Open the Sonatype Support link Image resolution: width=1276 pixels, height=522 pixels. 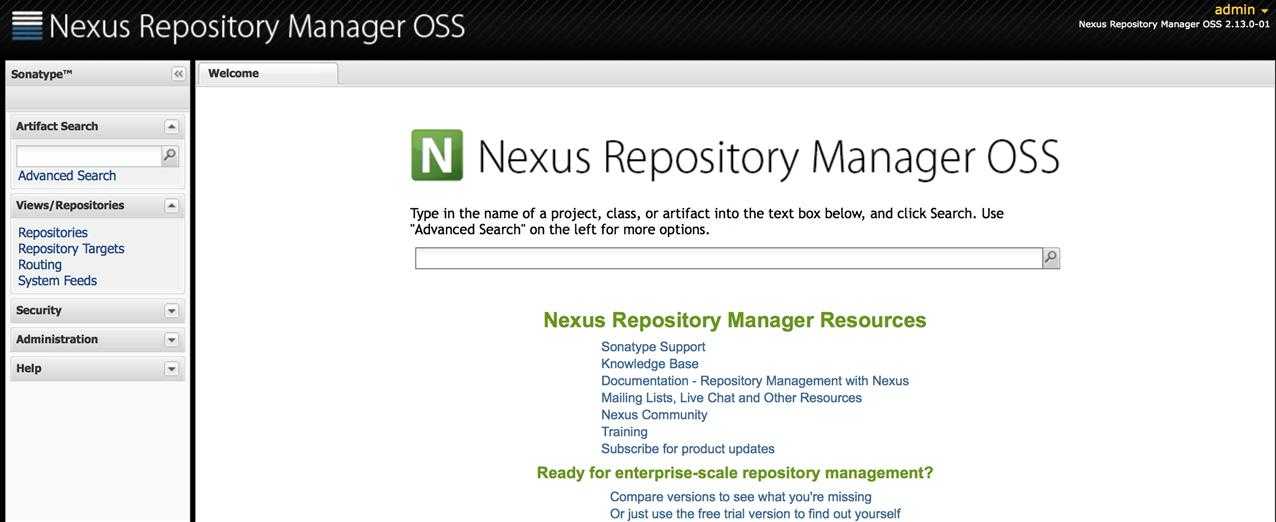click(653, 347)
